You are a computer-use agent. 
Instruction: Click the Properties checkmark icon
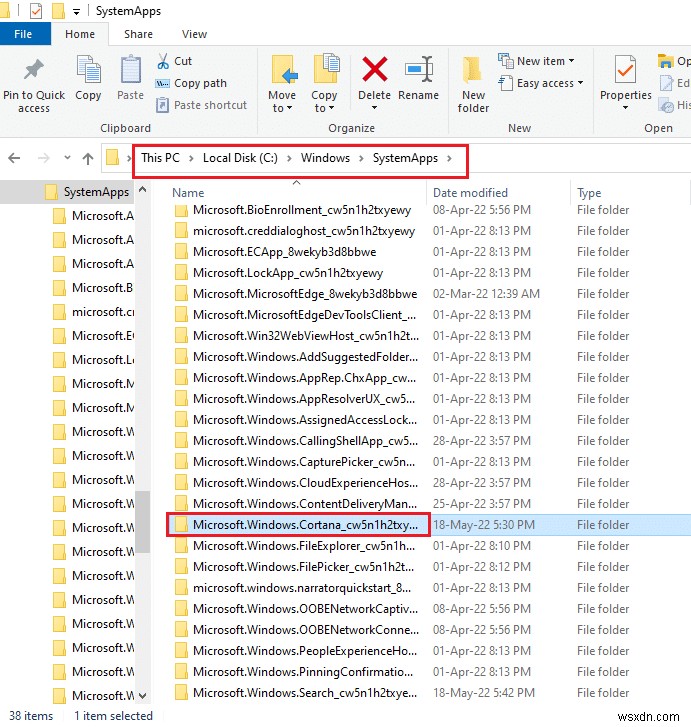click(625, 71)
